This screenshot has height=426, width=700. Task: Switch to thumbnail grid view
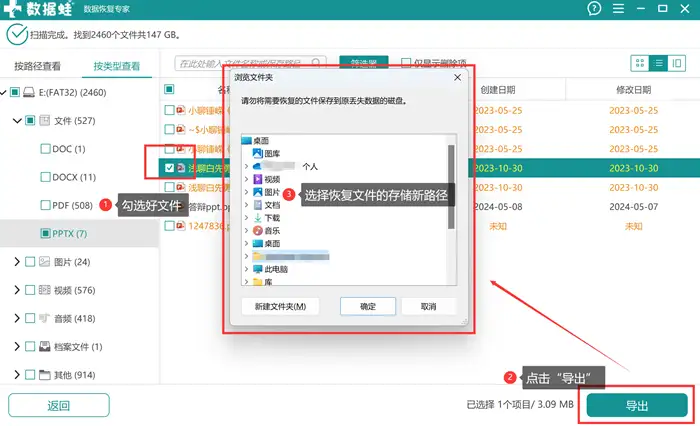pos(639,63)
